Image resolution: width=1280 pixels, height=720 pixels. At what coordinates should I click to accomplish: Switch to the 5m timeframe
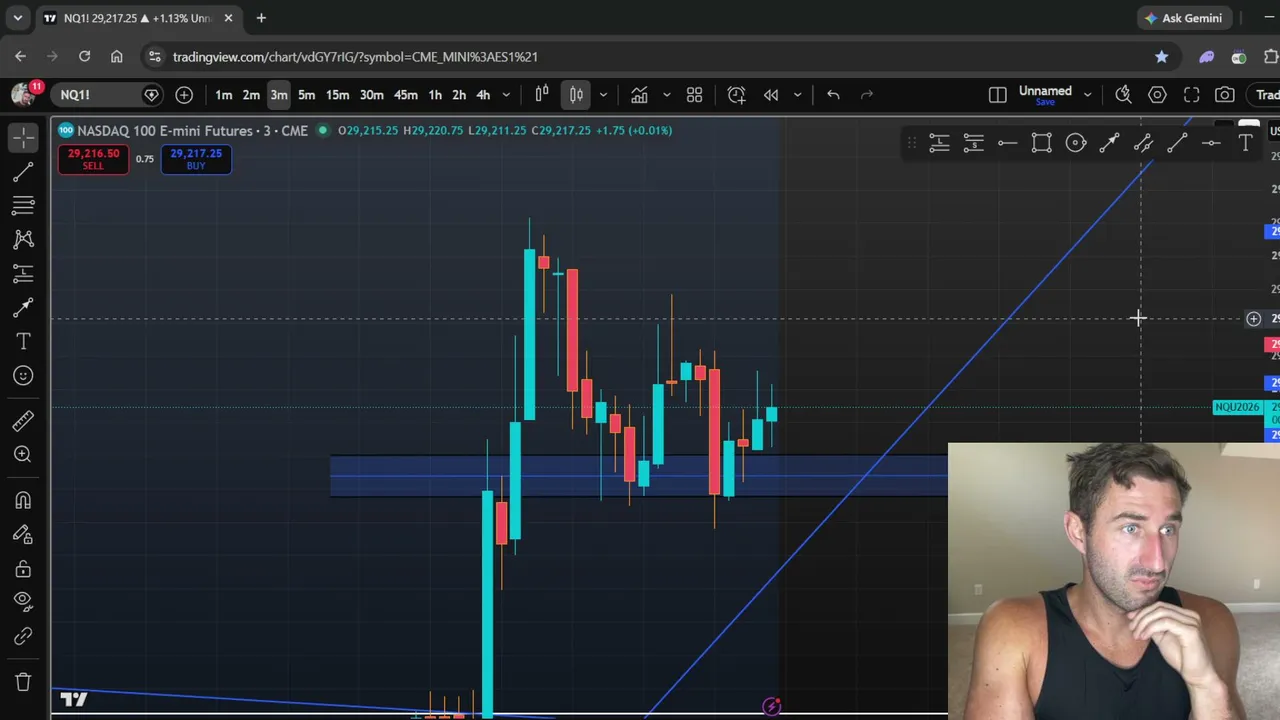pos(307,95)
